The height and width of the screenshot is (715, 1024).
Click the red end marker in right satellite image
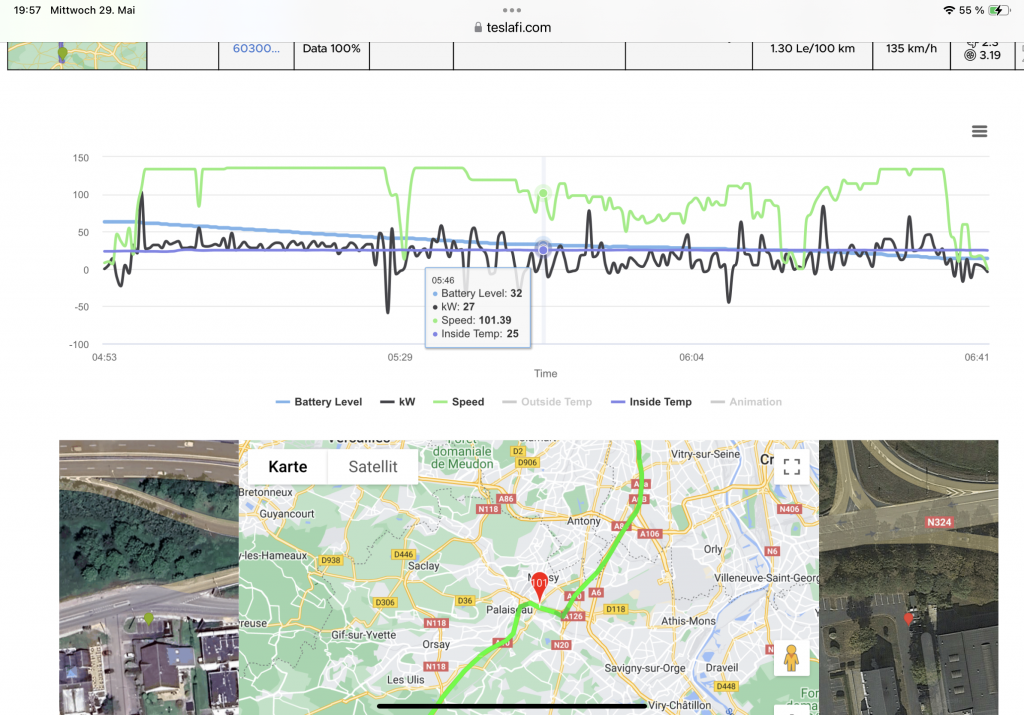pos(908,619)
